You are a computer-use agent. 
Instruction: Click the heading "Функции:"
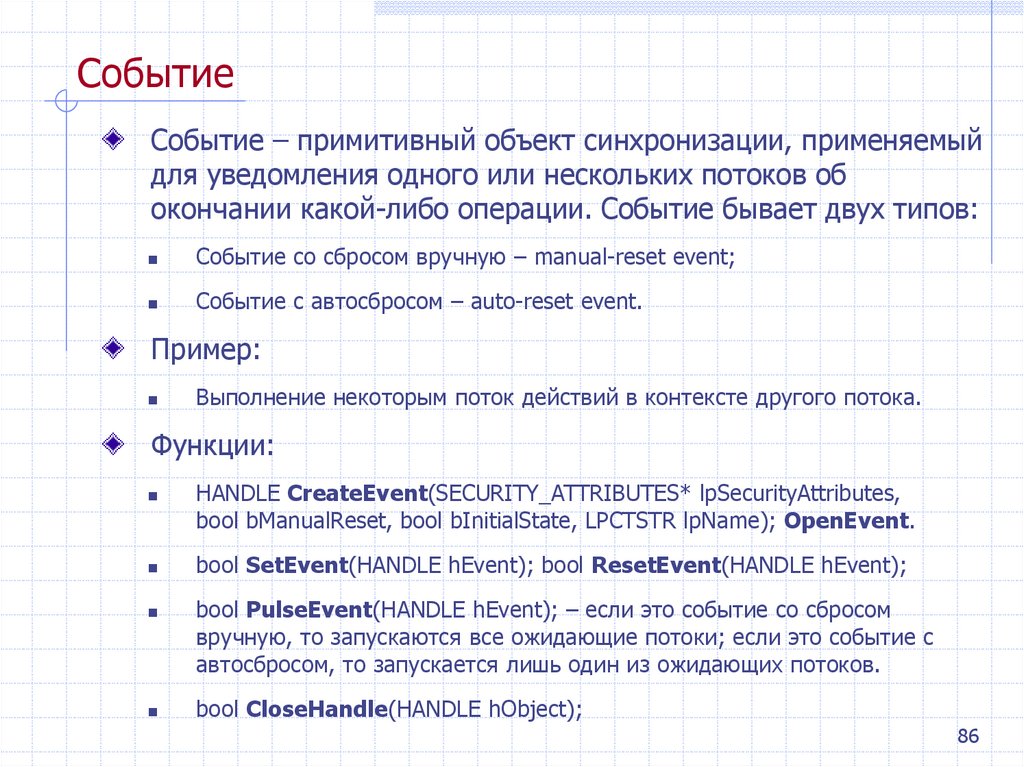click(212, 446)
